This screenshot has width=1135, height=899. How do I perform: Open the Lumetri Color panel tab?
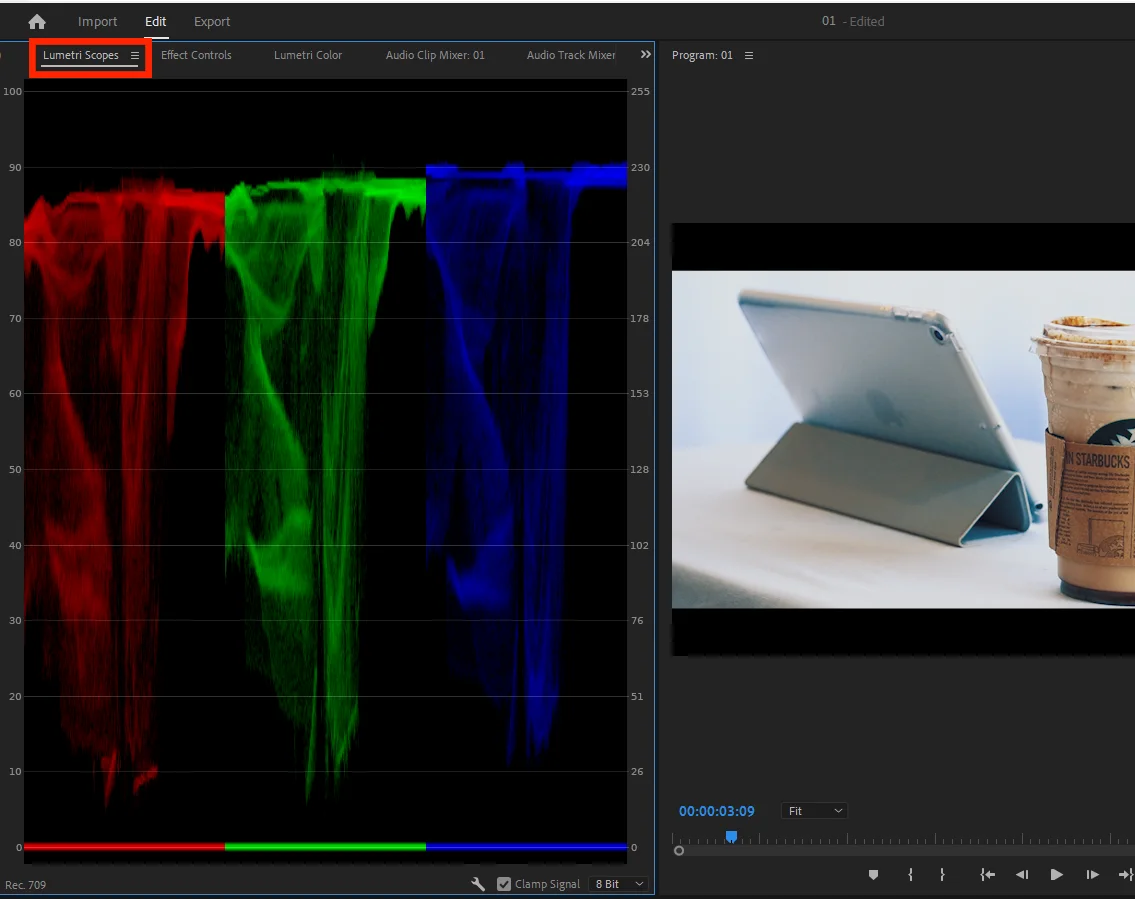(308, 55)
